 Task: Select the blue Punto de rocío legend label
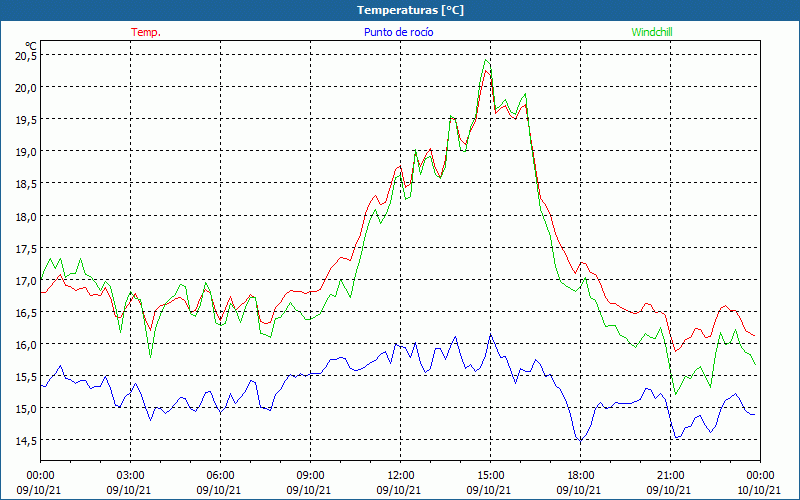click(x=398, y=32)
